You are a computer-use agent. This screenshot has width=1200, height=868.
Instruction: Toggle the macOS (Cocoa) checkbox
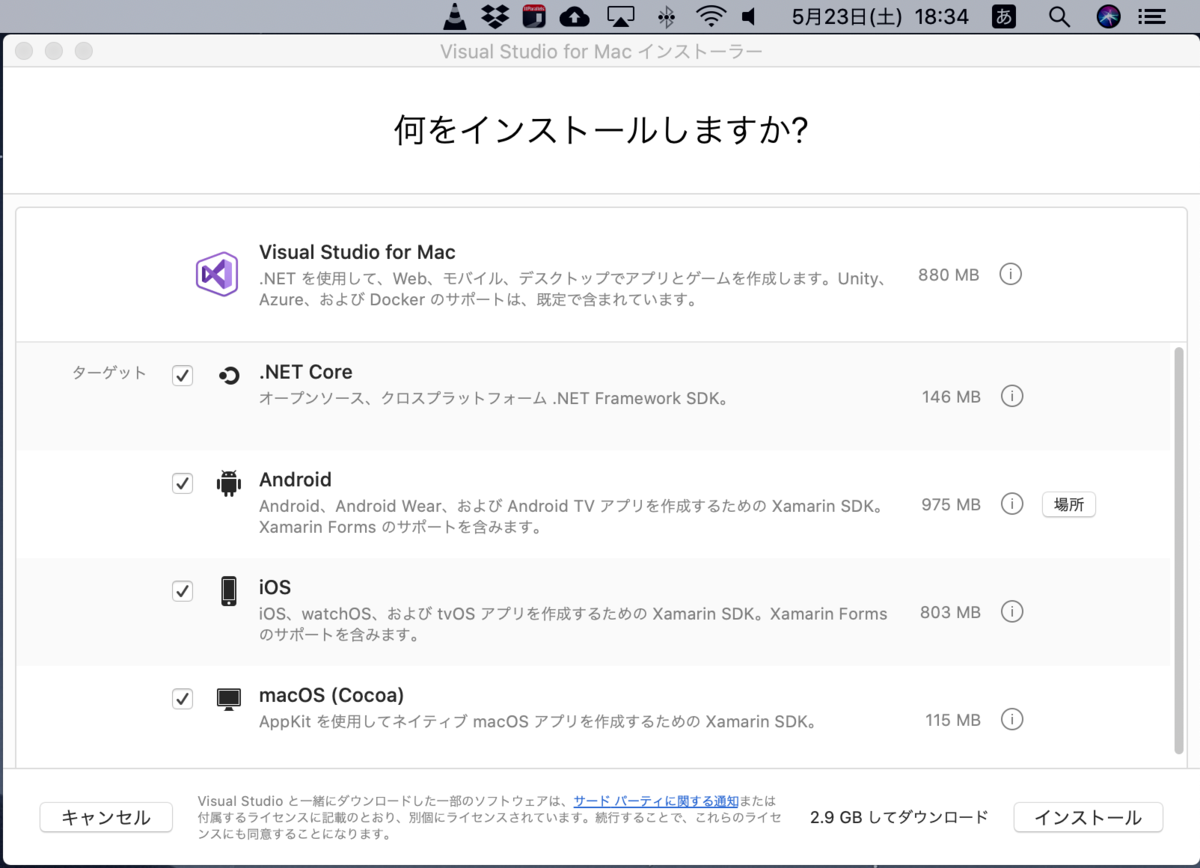pyautogui.click(x=182, y=699)
